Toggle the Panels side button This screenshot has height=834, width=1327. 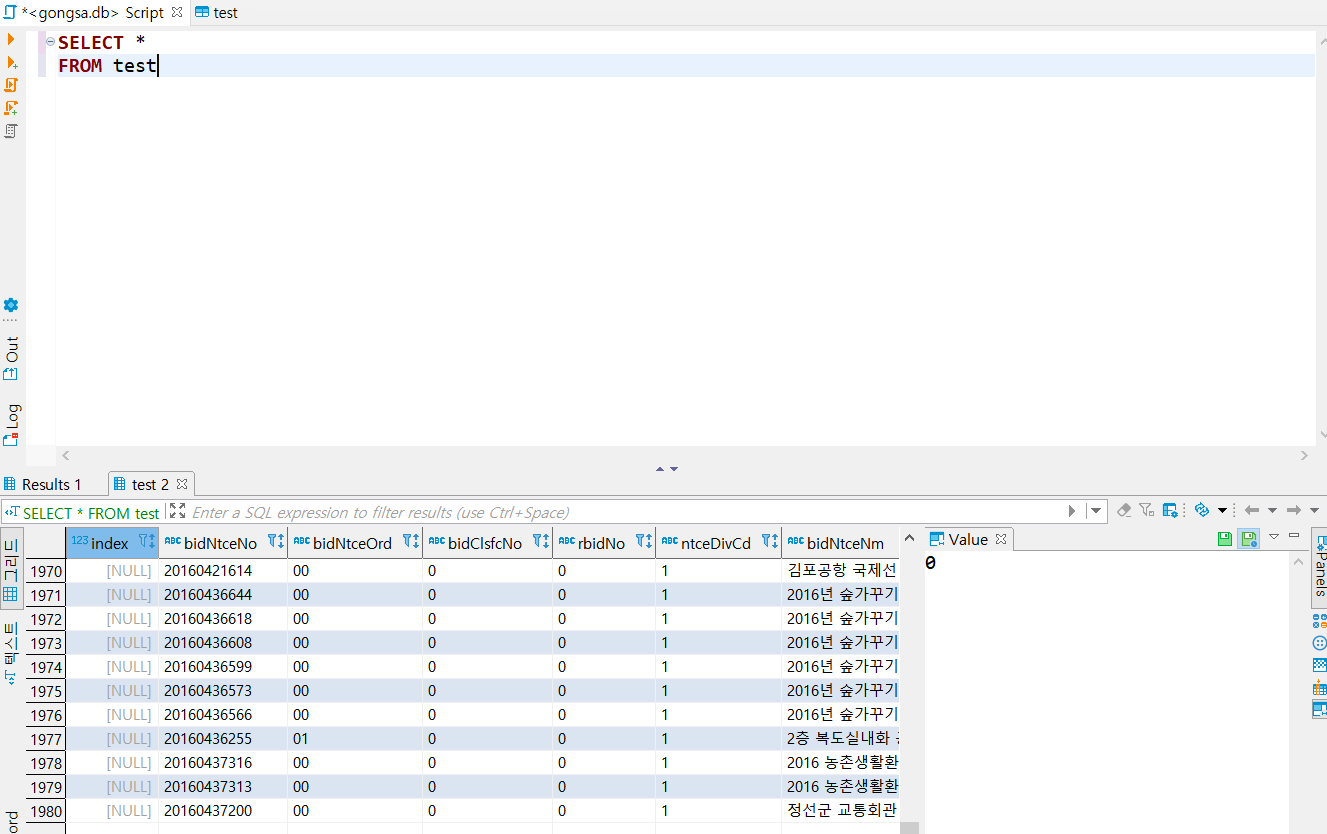[1320, 567]
